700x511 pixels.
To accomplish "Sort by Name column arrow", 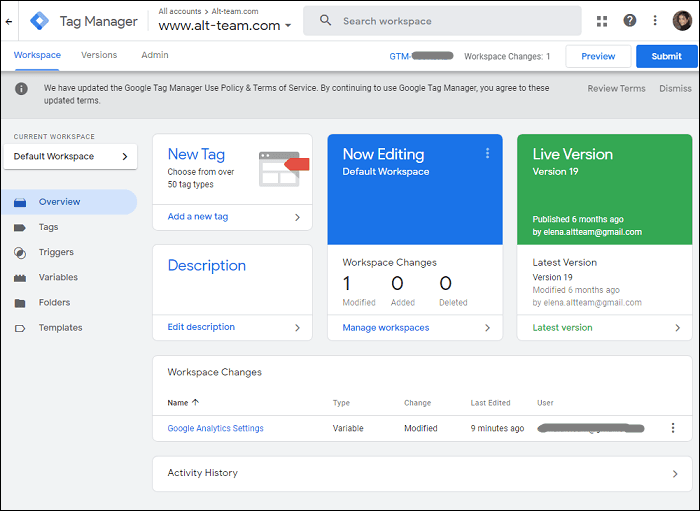I will 196,402.
